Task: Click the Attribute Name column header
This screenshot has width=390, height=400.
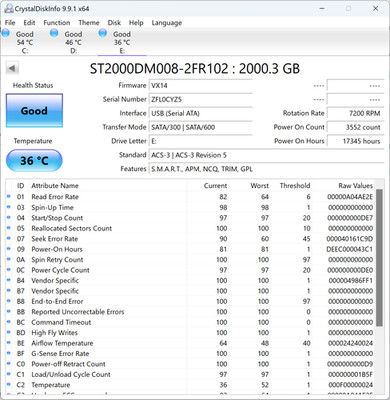Action: [x=55, y=186]
